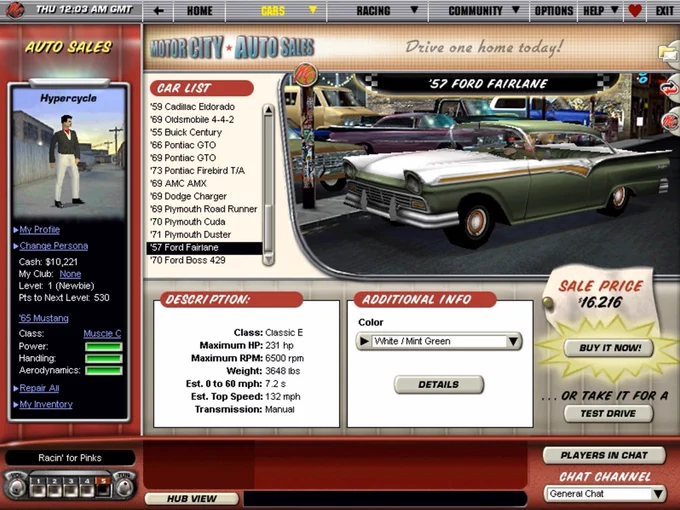Click the round MC badge on the right edge

(670, 121)
